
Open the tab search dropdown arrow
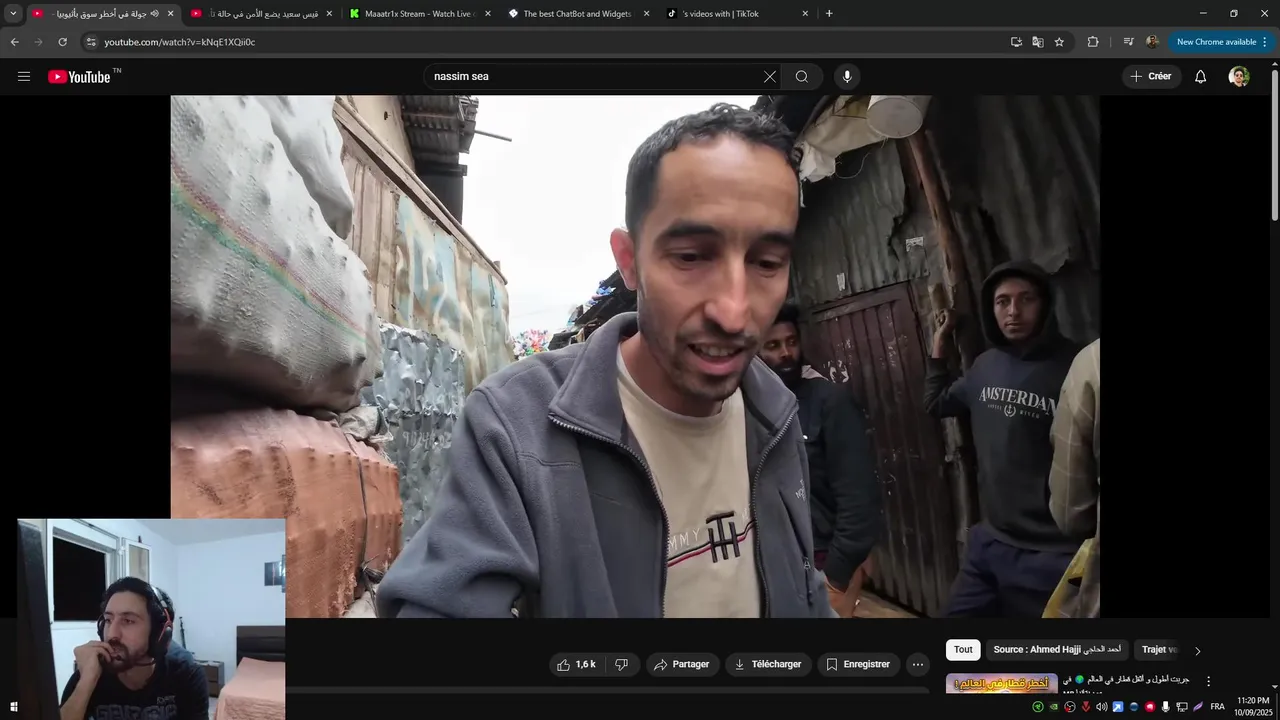[x=13, y=14]
